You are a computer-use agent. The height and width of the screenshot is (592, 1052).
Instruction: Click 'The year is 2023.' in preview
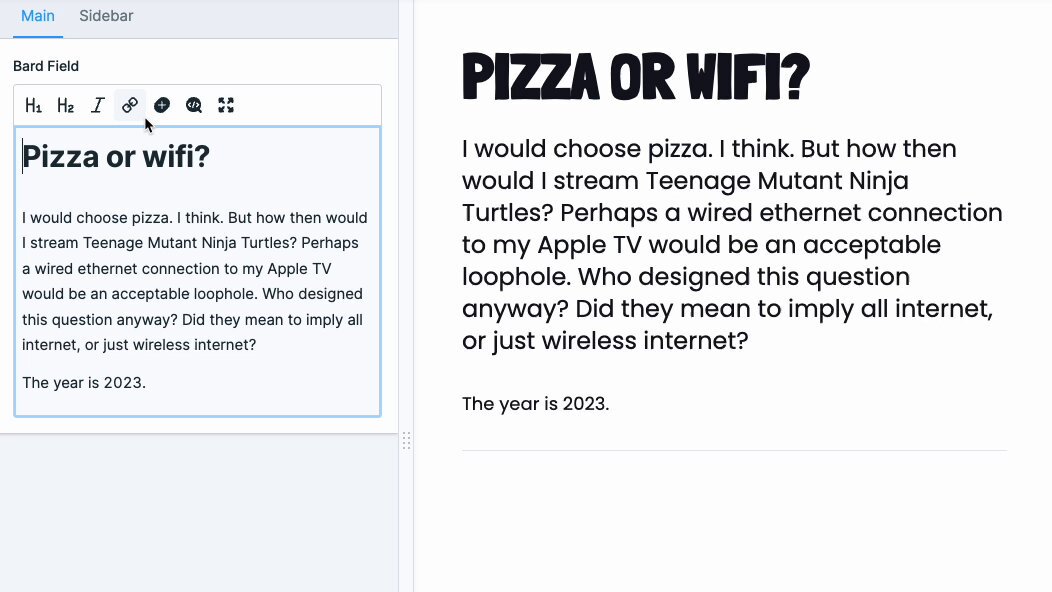(535, 403)
